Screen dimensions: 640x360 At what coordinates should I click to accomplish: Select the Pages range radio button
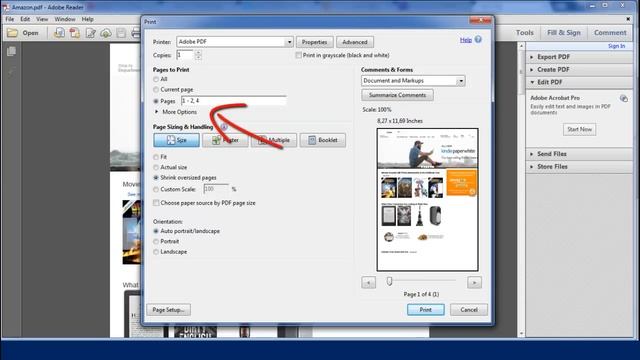click(156, 101)
